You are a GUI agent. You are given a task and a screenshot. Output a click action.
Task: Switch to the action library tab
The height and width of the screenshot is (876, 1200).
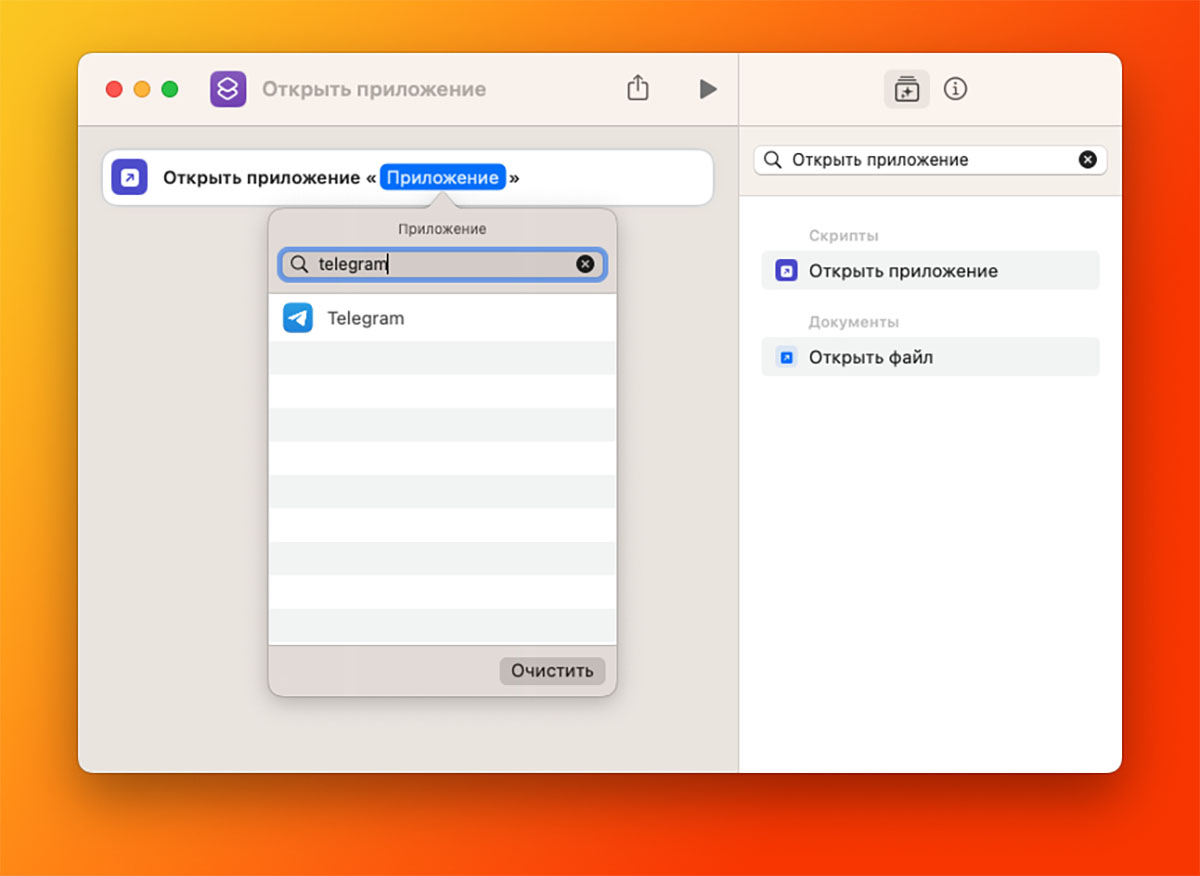coord(905,89)
